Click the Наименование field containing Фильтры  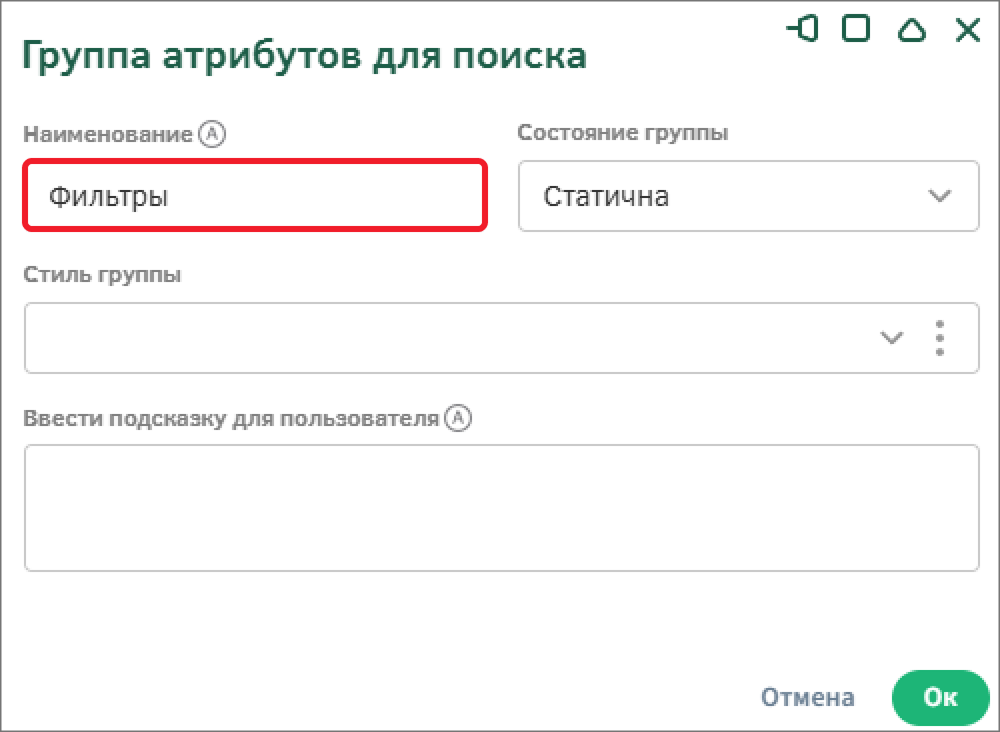(x=255, y=195)
